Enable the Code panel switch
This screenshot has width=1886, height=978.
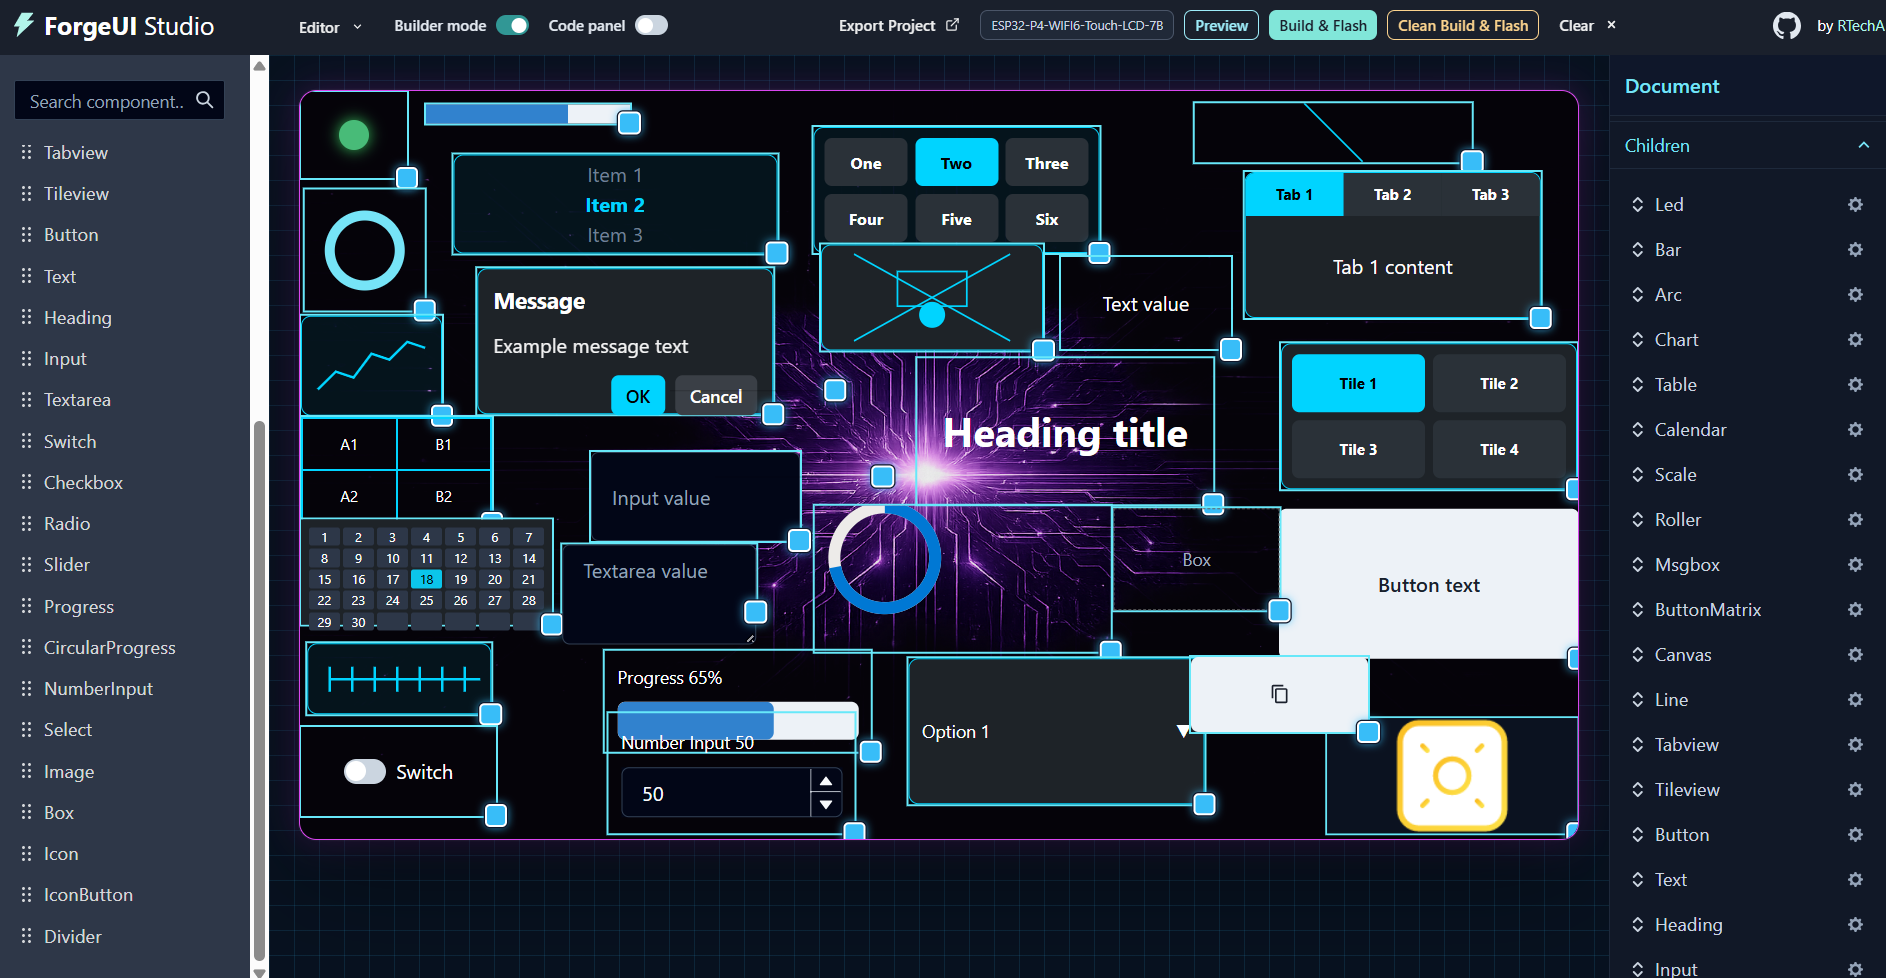(651, 25)
